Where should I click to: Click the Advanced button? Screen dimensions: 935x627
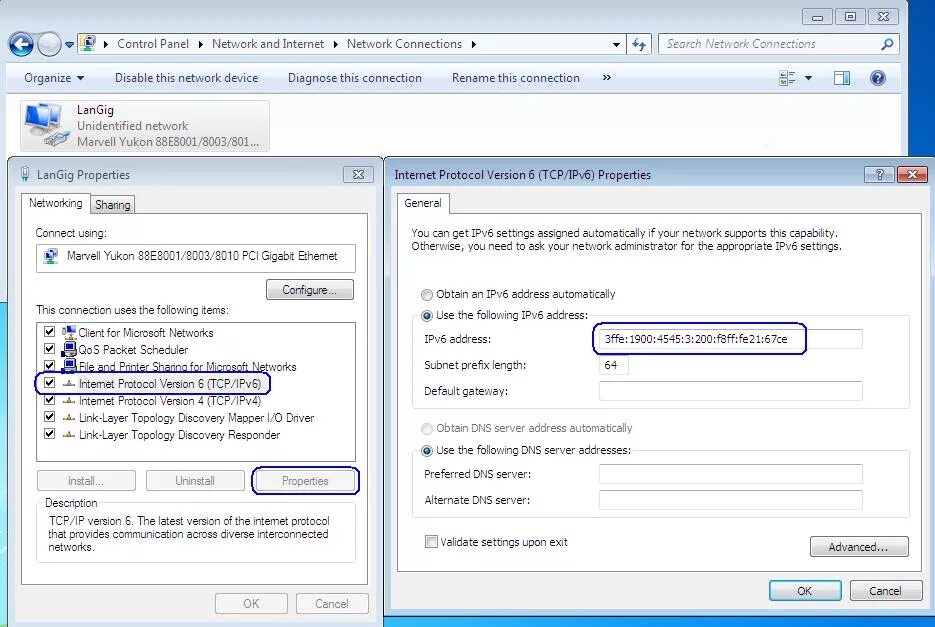coord(859,547)
